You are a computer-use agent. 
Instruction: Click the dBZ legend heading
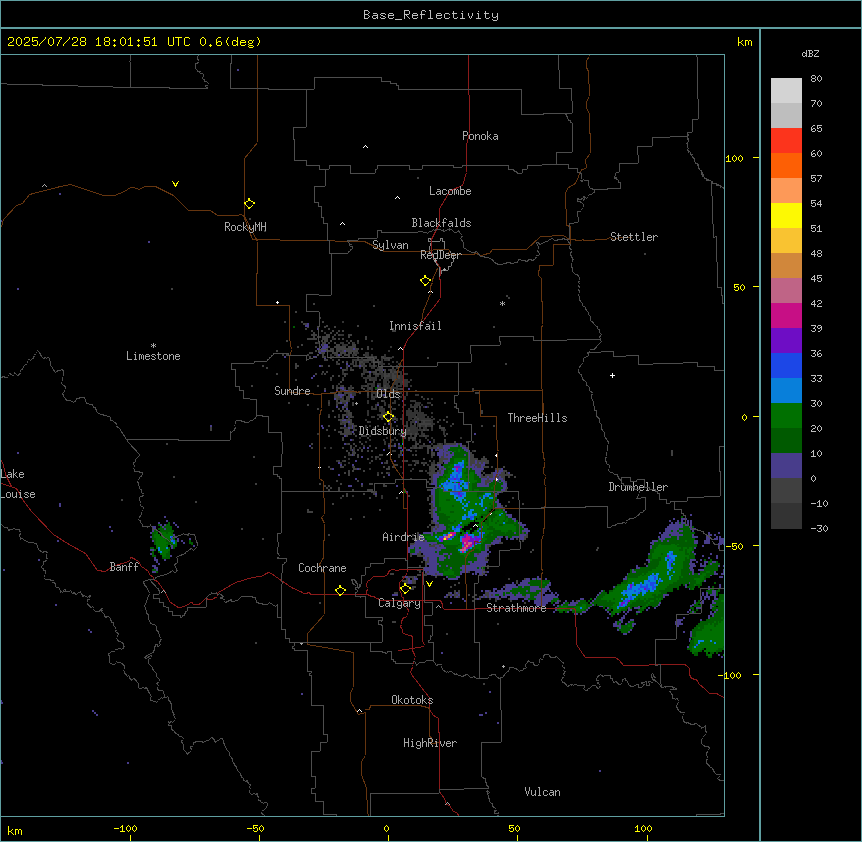point(810,54)
